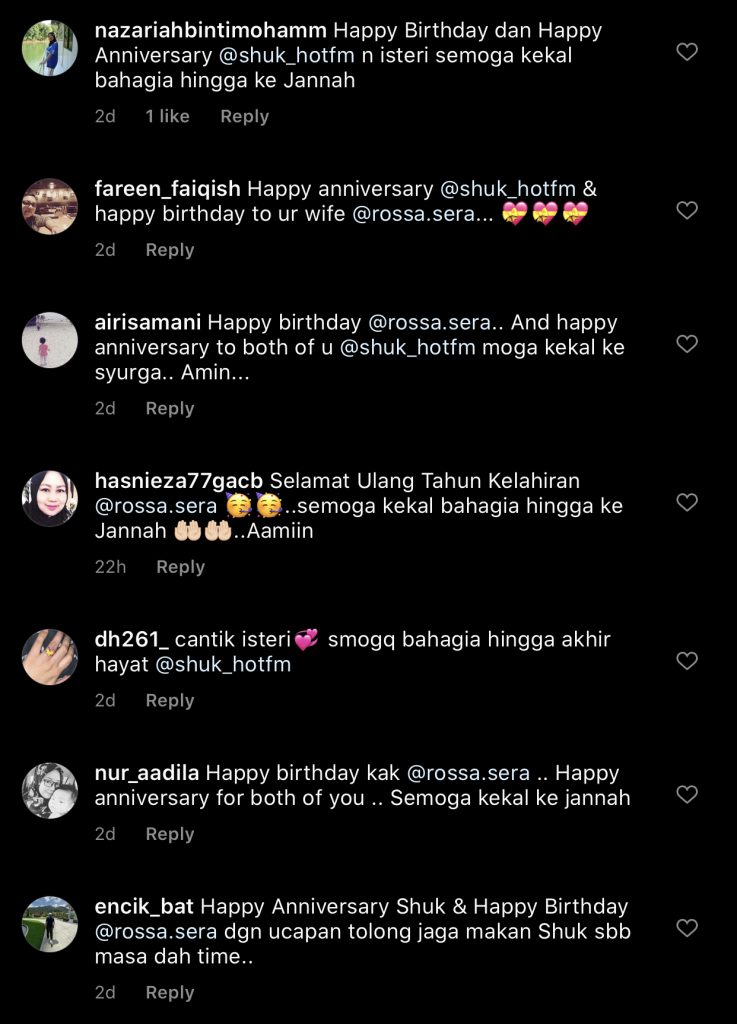View the "1 like" count on the first comment

(167, 116)
